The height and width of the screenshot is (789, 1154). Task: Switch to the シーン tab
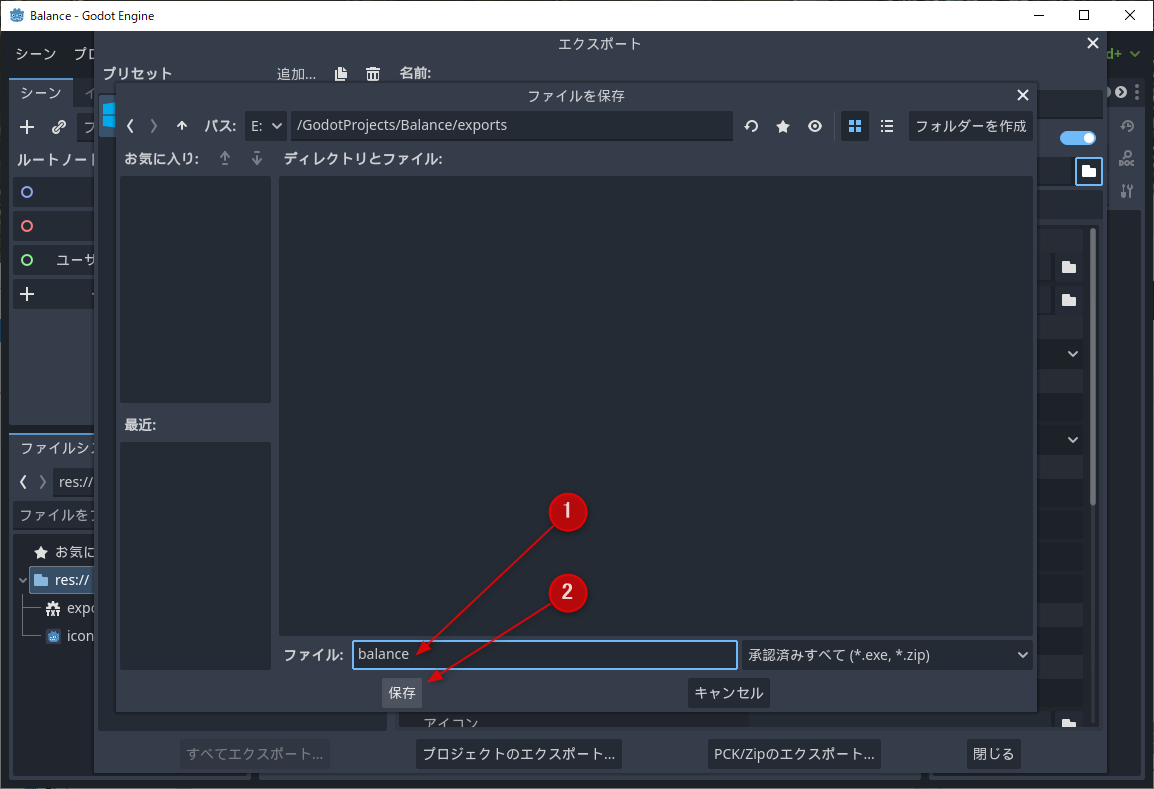point(40,92)
